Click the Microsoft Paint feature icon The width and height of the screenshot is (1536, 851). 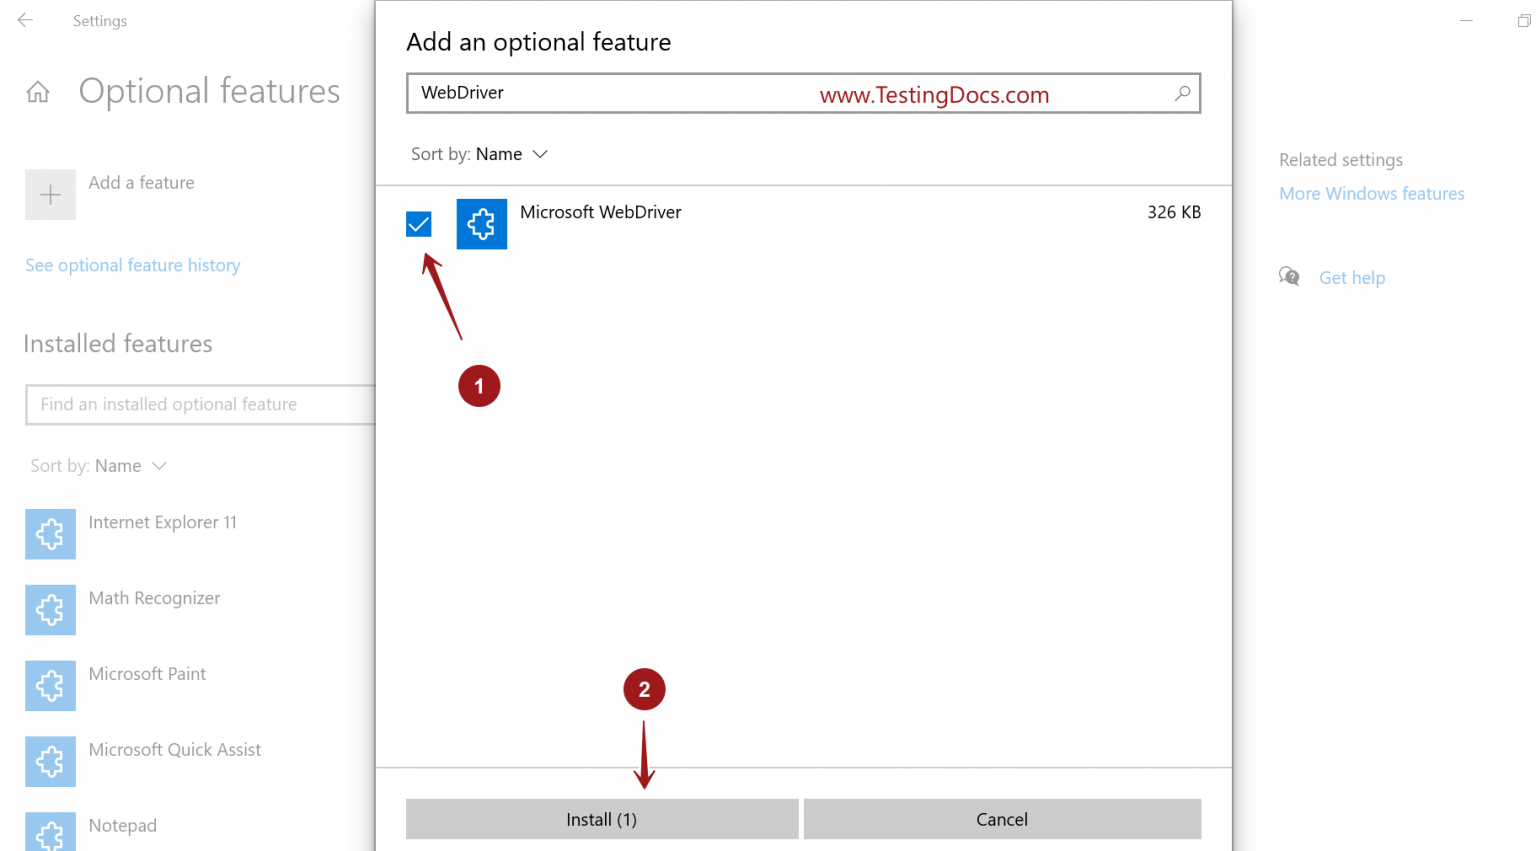50,686
